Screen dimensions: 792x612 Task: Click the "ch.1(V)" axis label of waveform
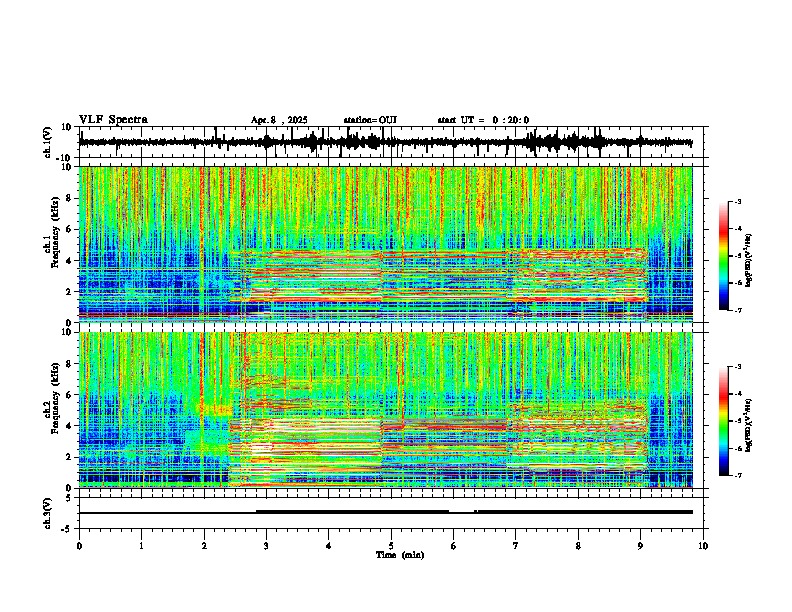coord(48,142)
